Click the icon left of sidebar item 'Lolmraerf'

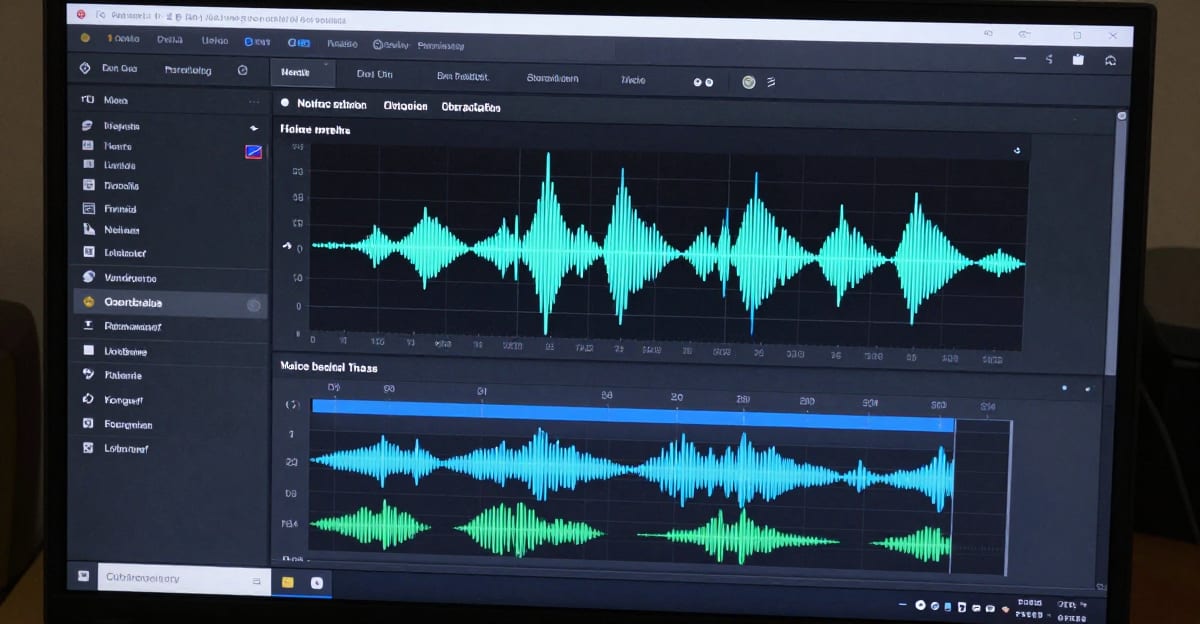click(x=86, y=448)
